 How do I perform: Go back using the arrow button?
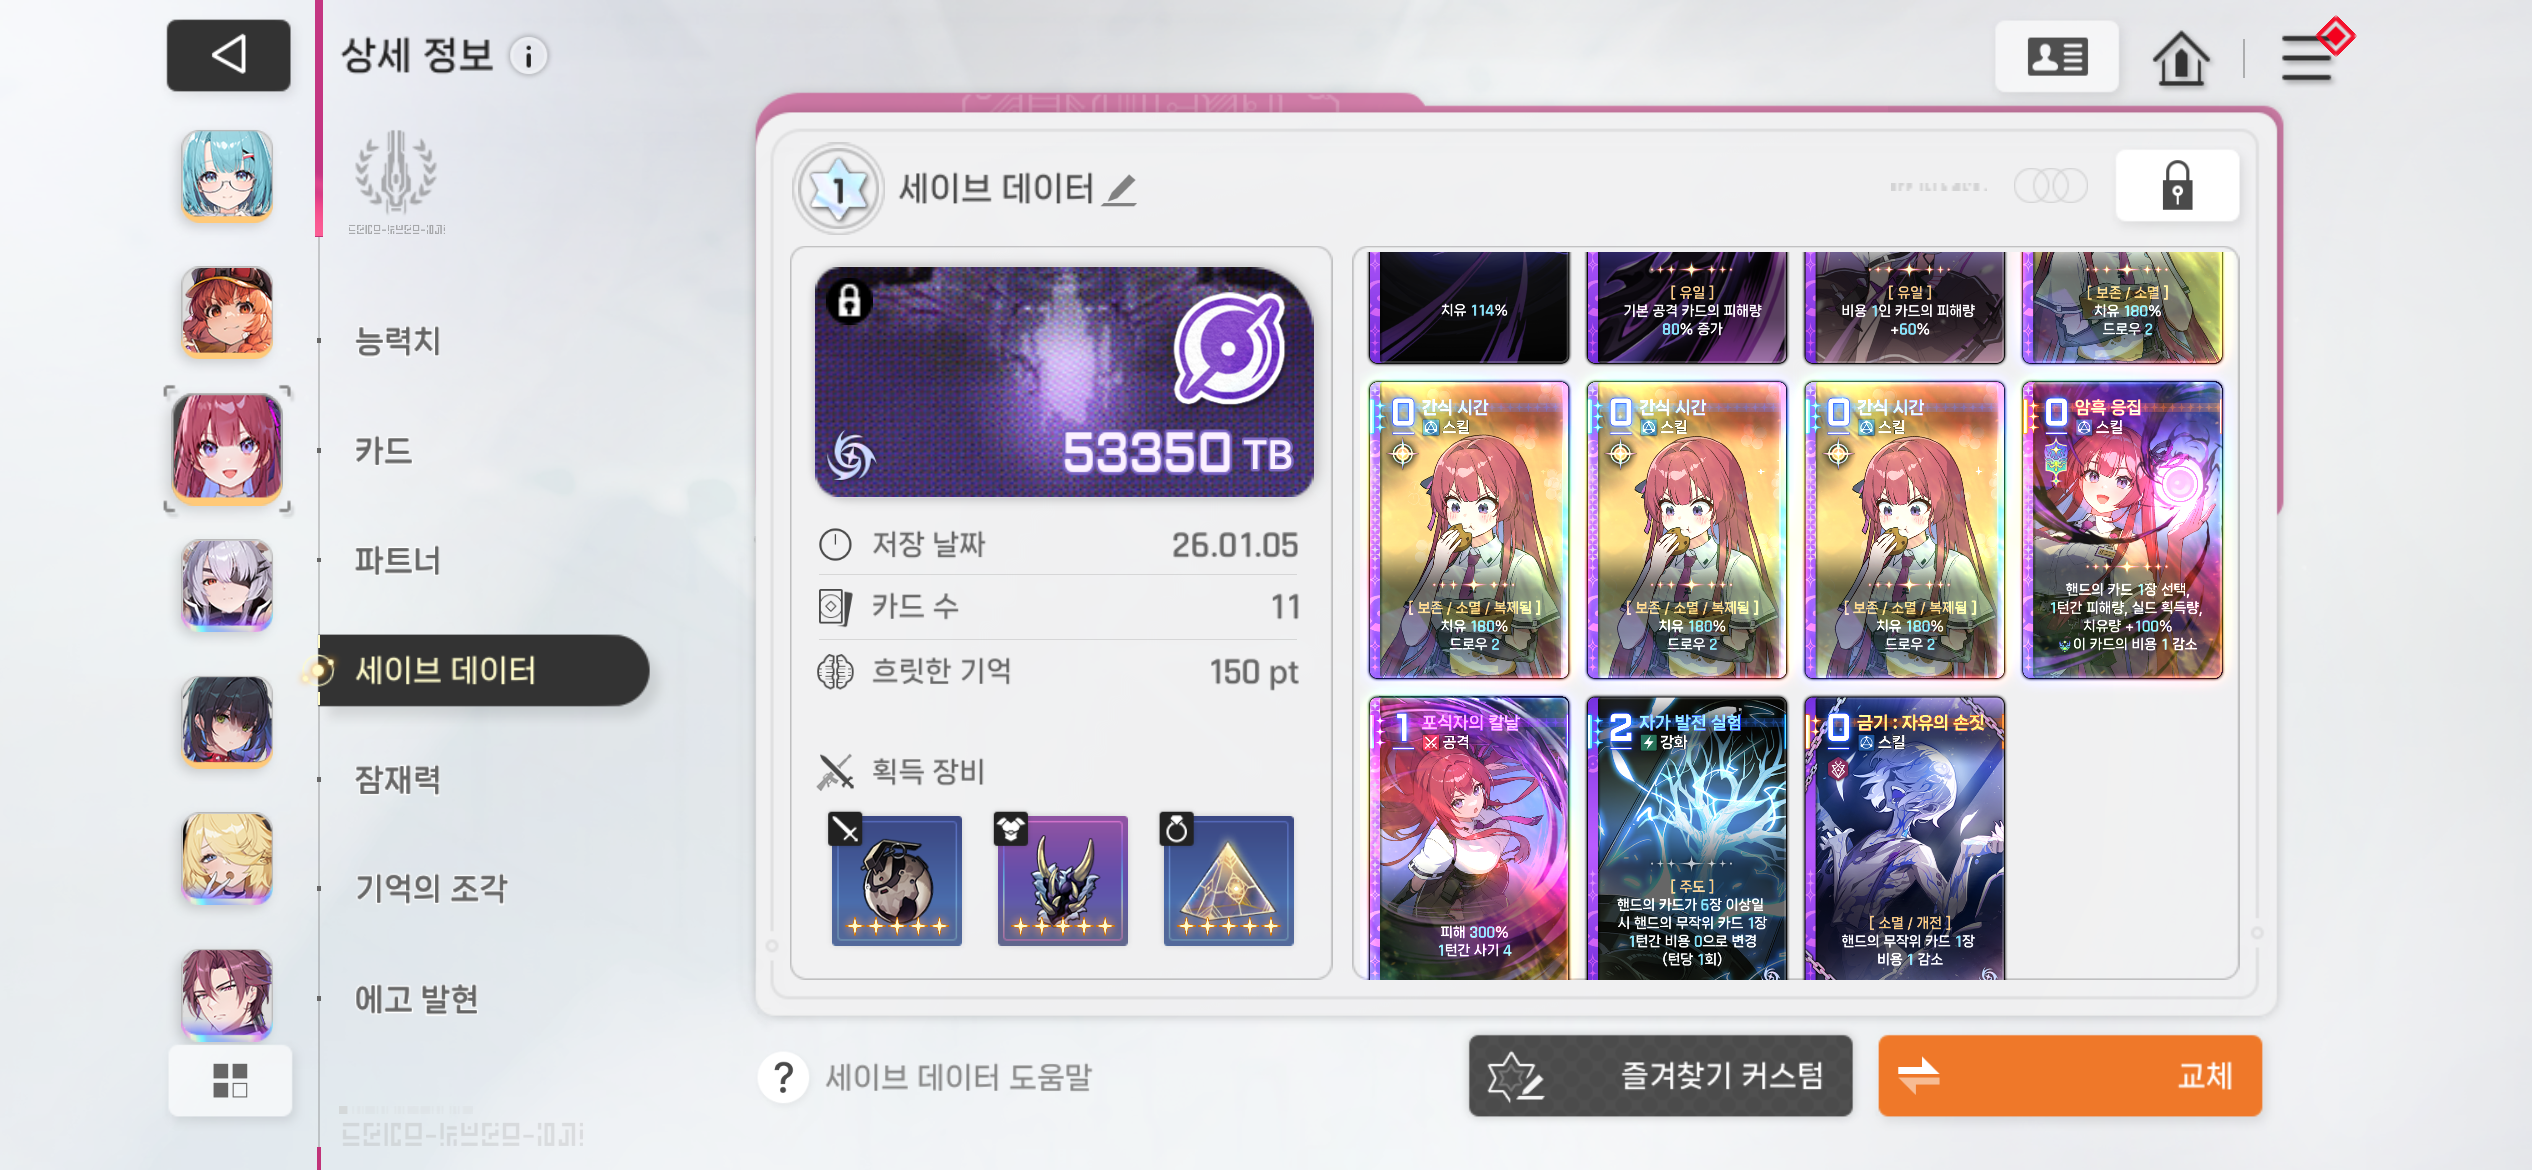pos(228,55)
